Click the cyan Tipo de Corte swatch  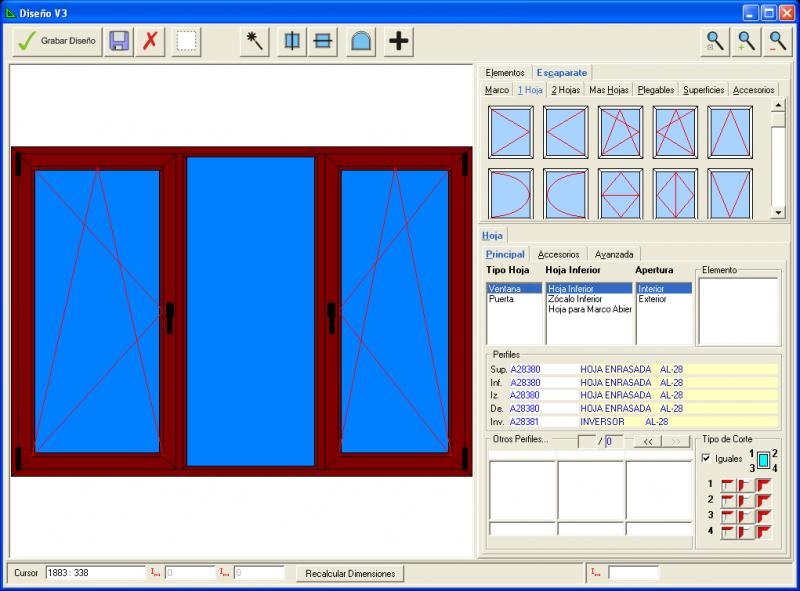point(763,460)
